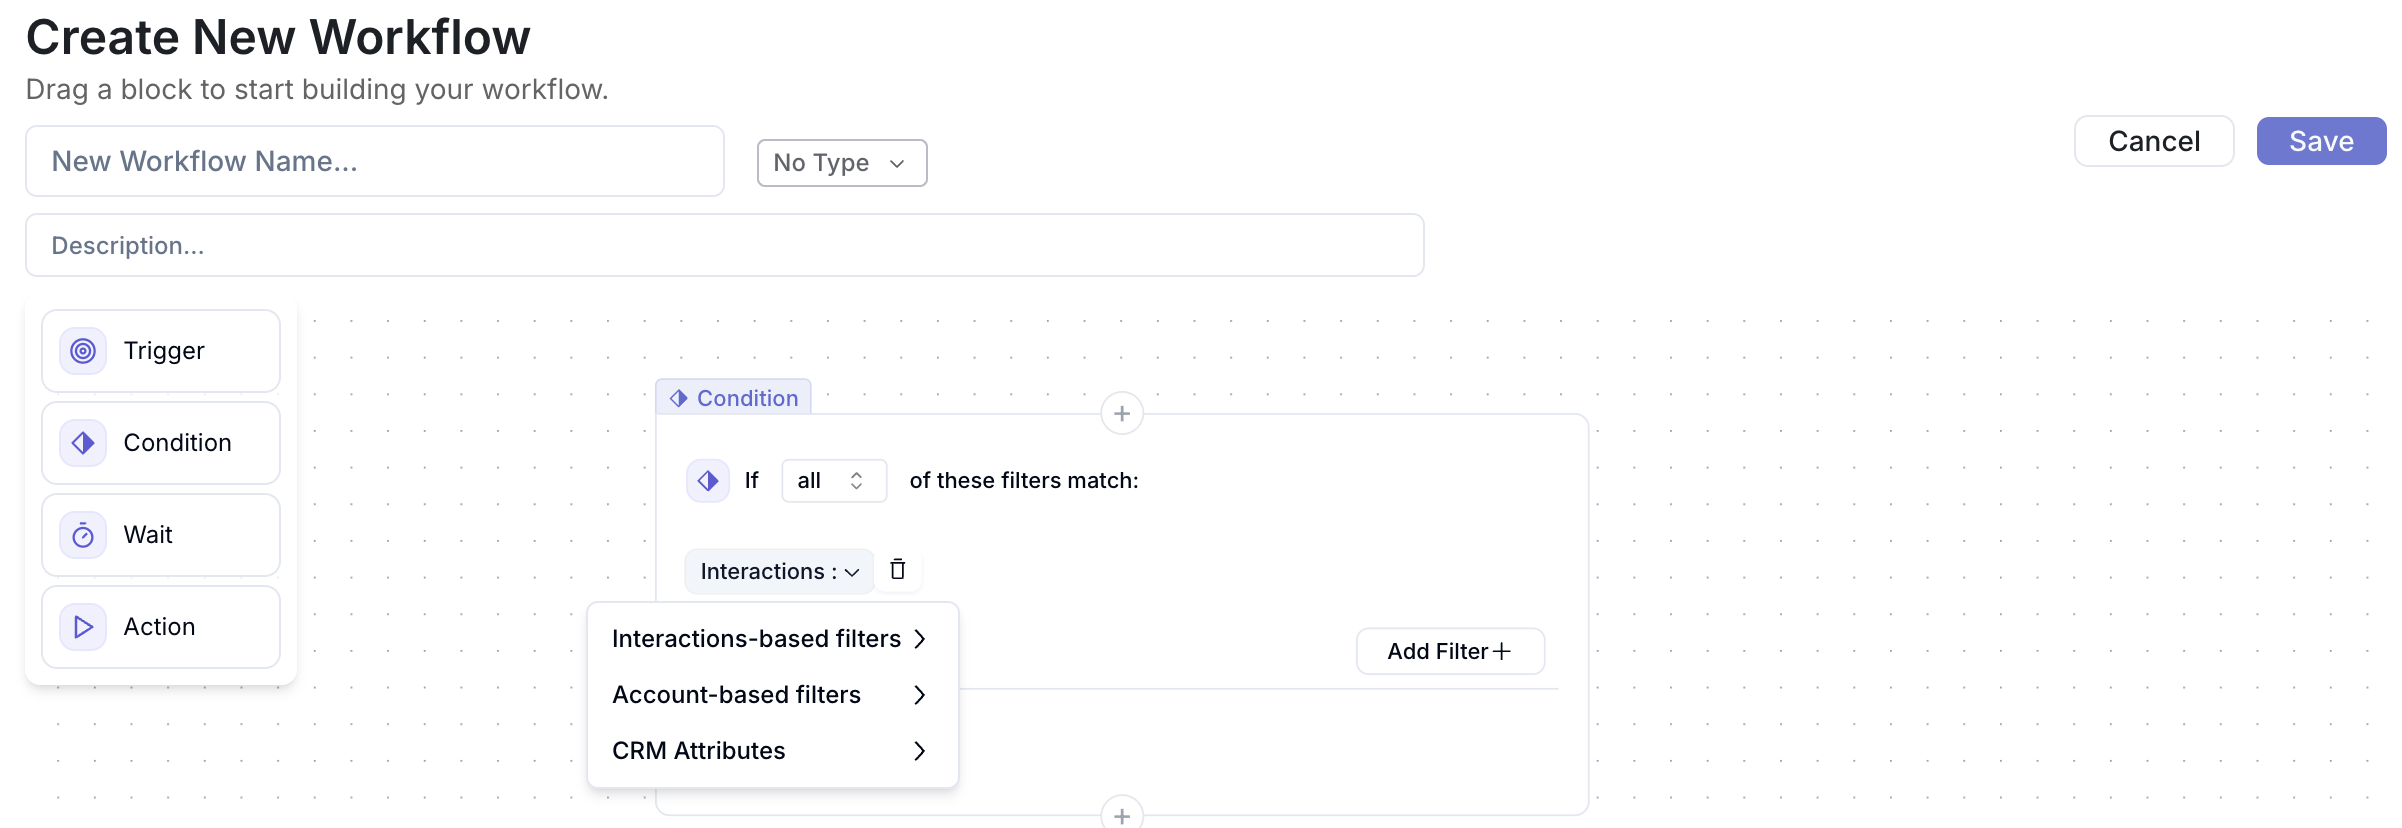Click the Wait block timer icon

(83, 535)
